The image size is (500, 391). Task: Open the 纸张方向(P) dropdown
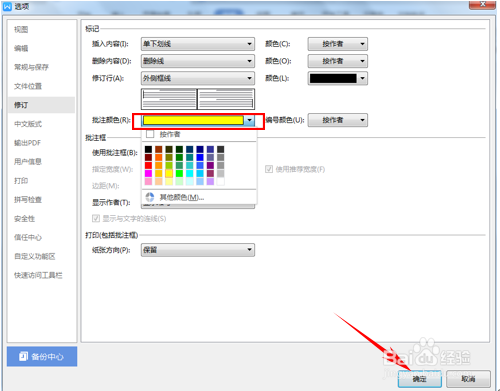point(198,250)
